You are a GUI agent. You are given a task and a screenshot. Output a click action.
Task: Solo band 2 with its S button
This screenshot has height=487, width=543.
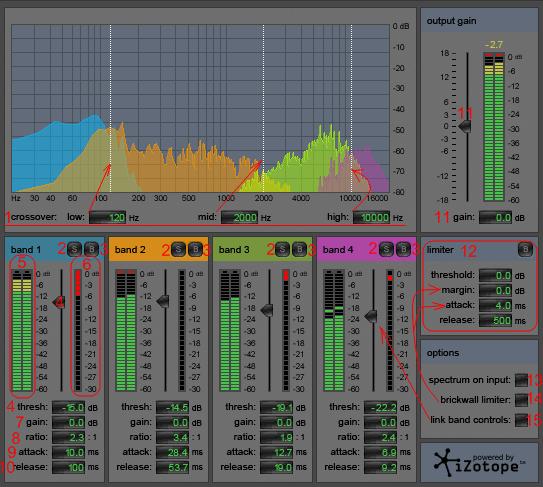coord(178,249)
